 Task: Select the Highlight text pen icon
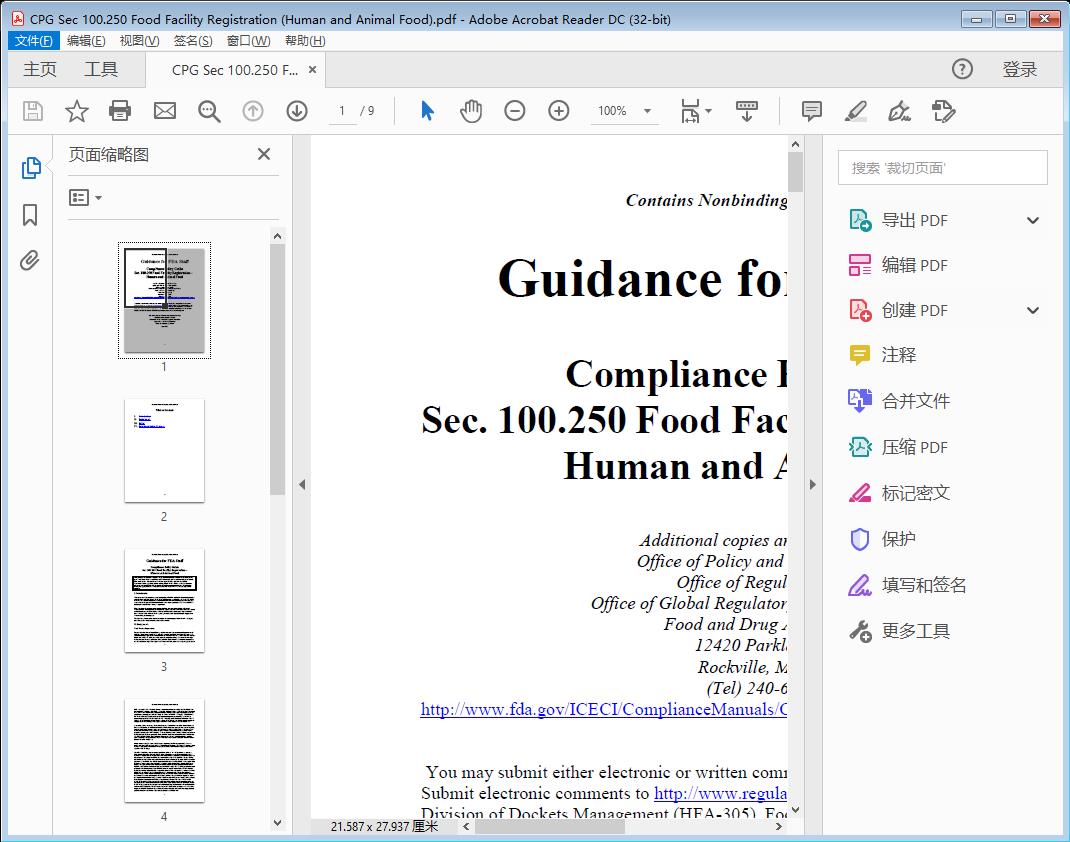click(855, 111)
